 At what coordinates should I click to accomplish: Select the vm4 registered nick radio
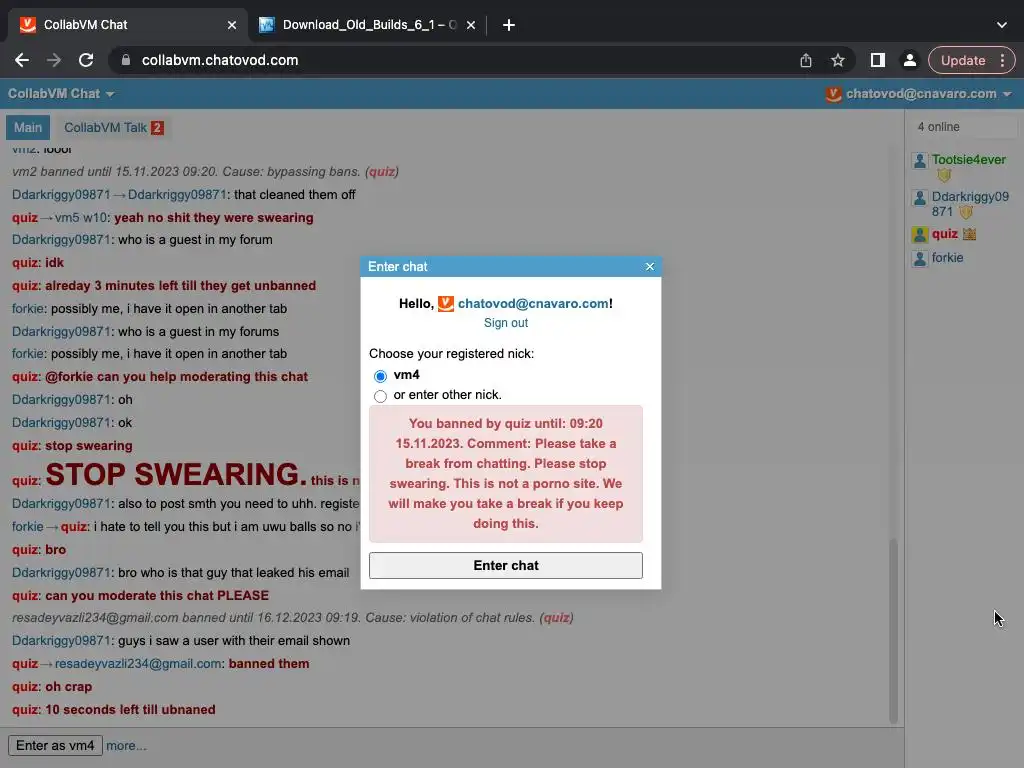pyautogui.click(x=380, y=376)
